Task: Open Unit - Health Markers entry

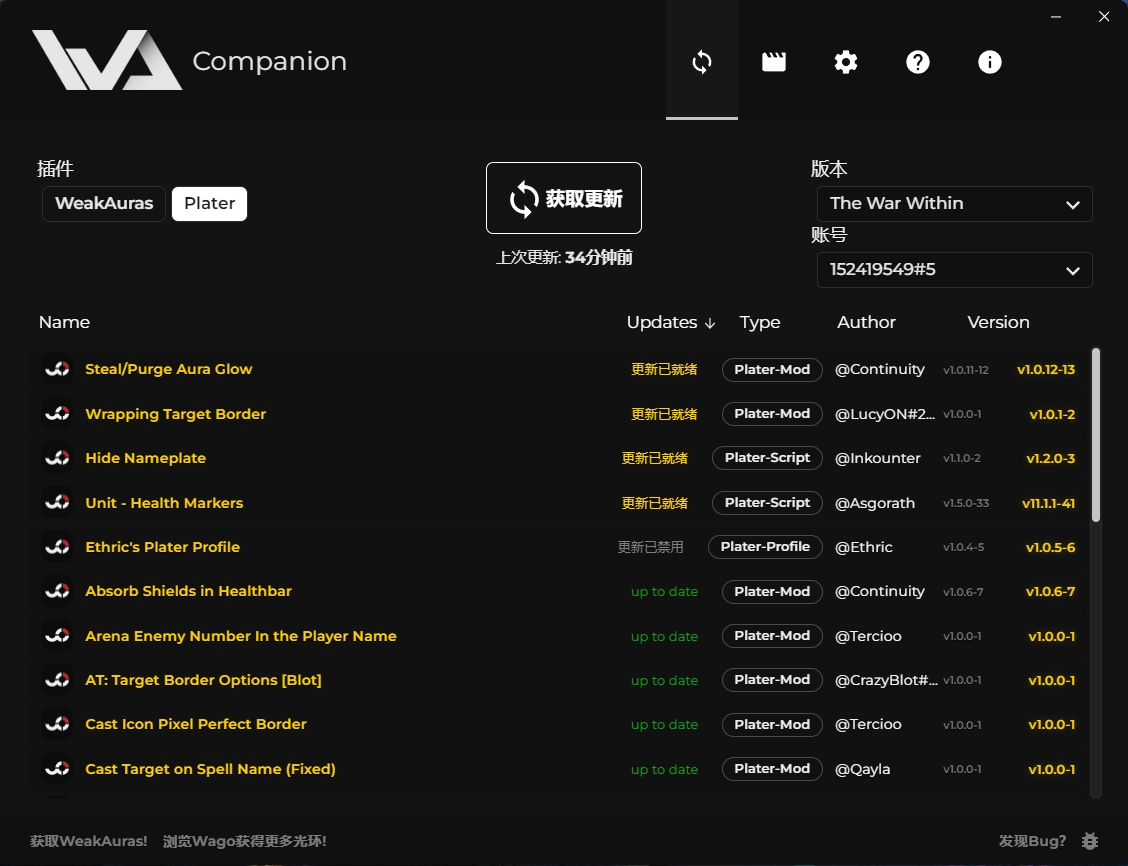Action: pyautogui.click(x=164, y=503)
